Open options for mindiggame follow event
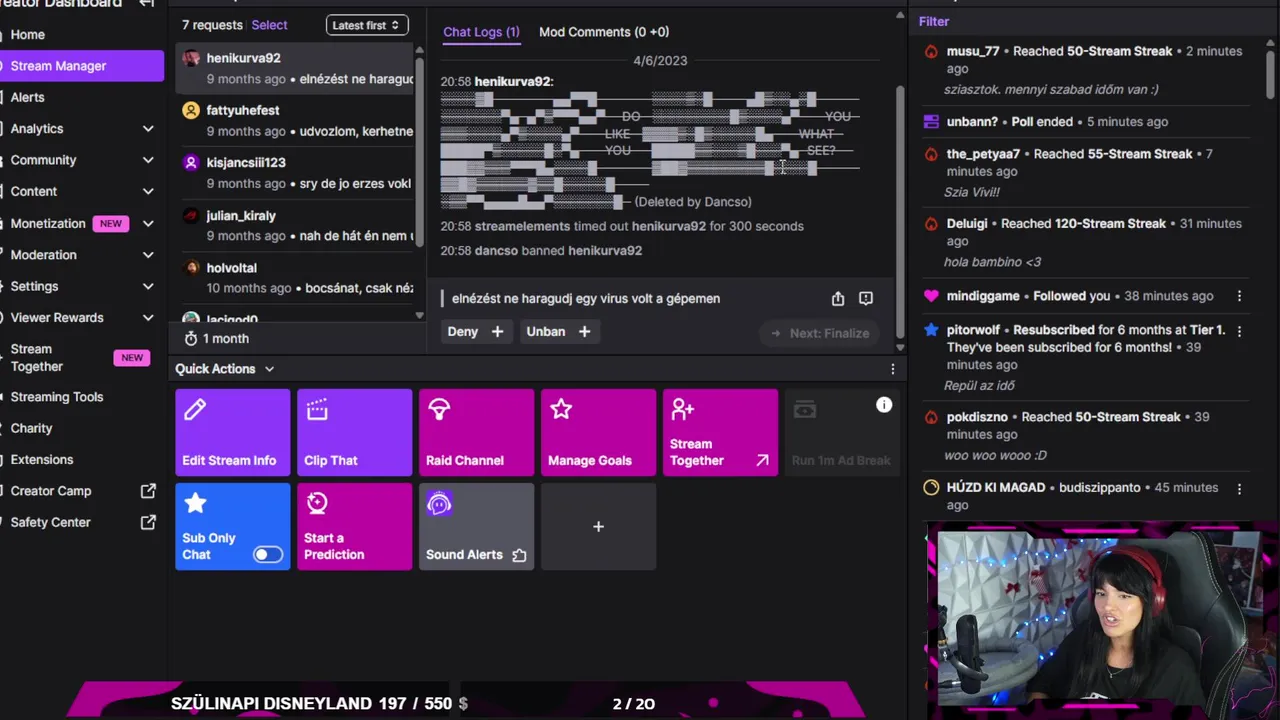Viewport: 1280px width, 720px height. (x=1239, y=296)
